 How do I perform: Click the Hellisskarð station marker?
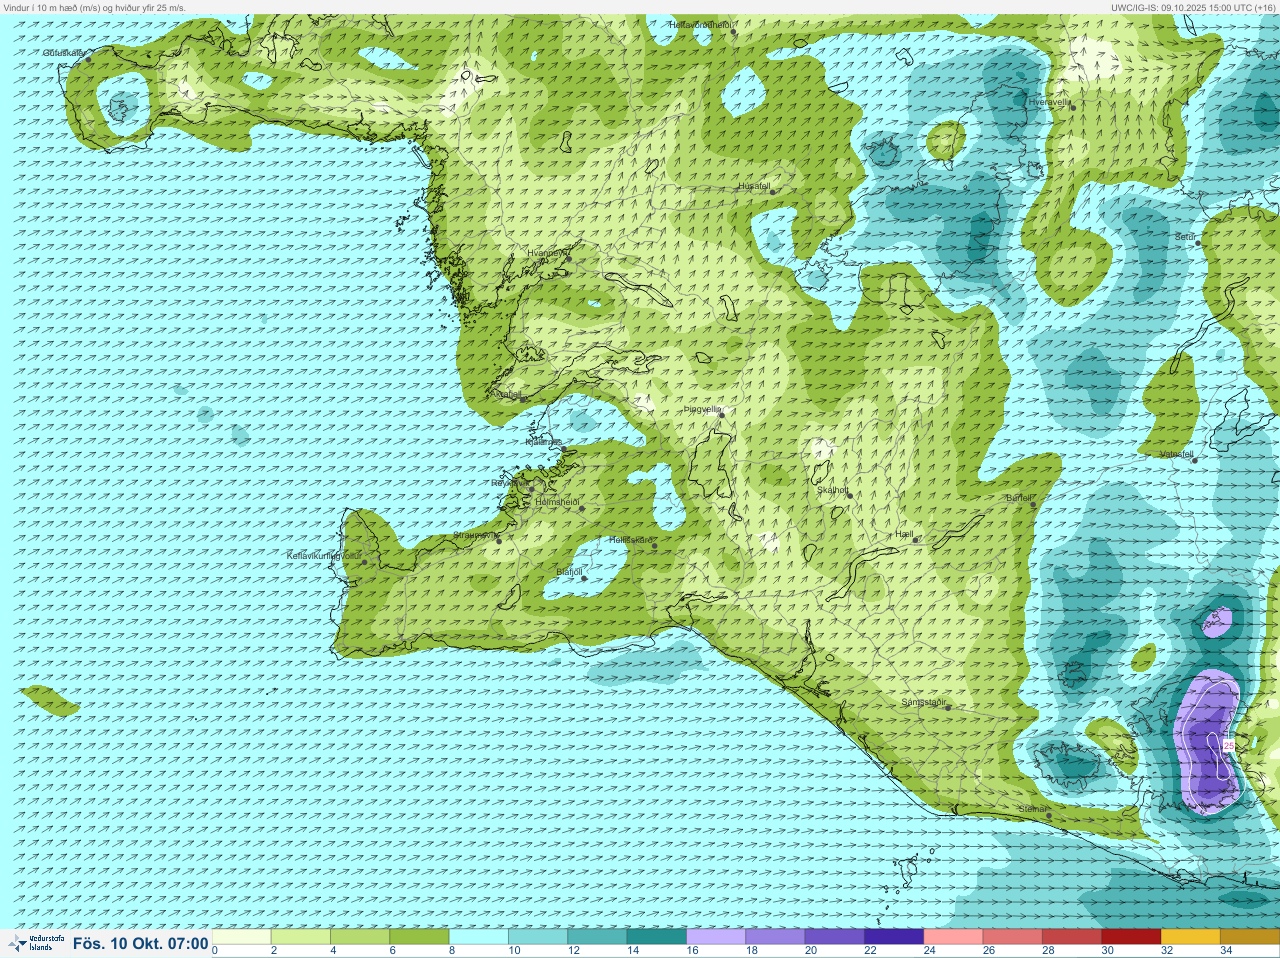point(654,546)
